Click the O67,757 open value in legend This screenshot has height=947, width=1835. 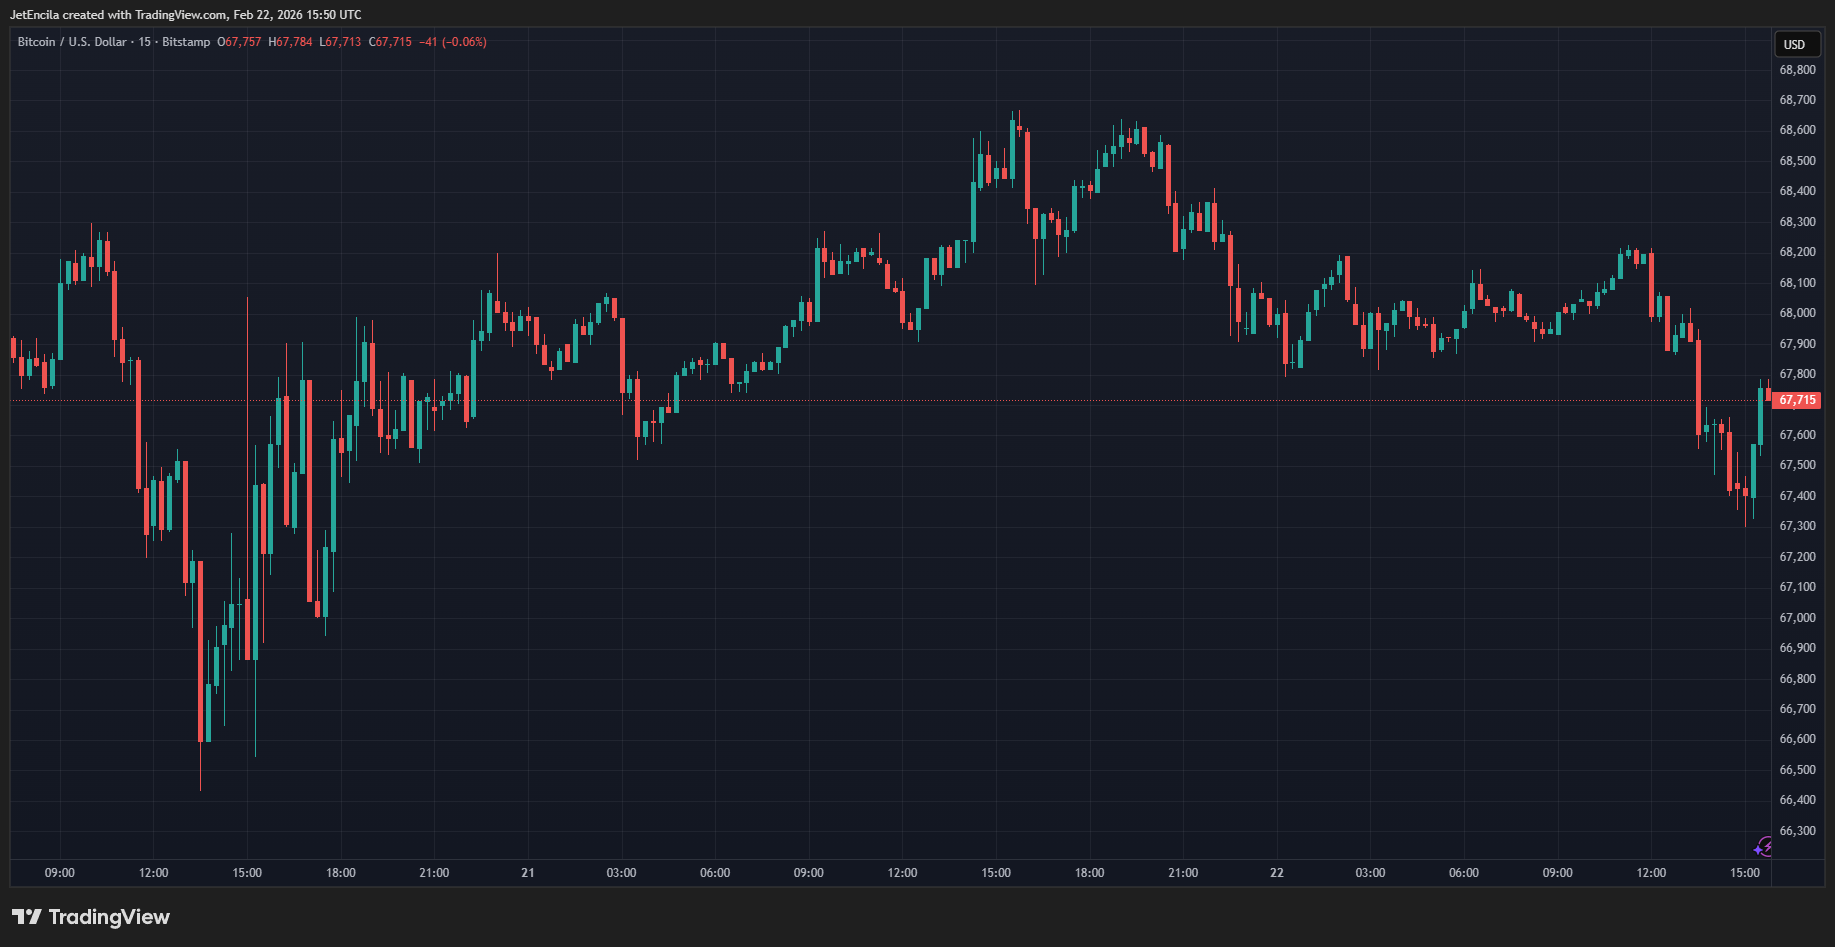coord(239,42)
